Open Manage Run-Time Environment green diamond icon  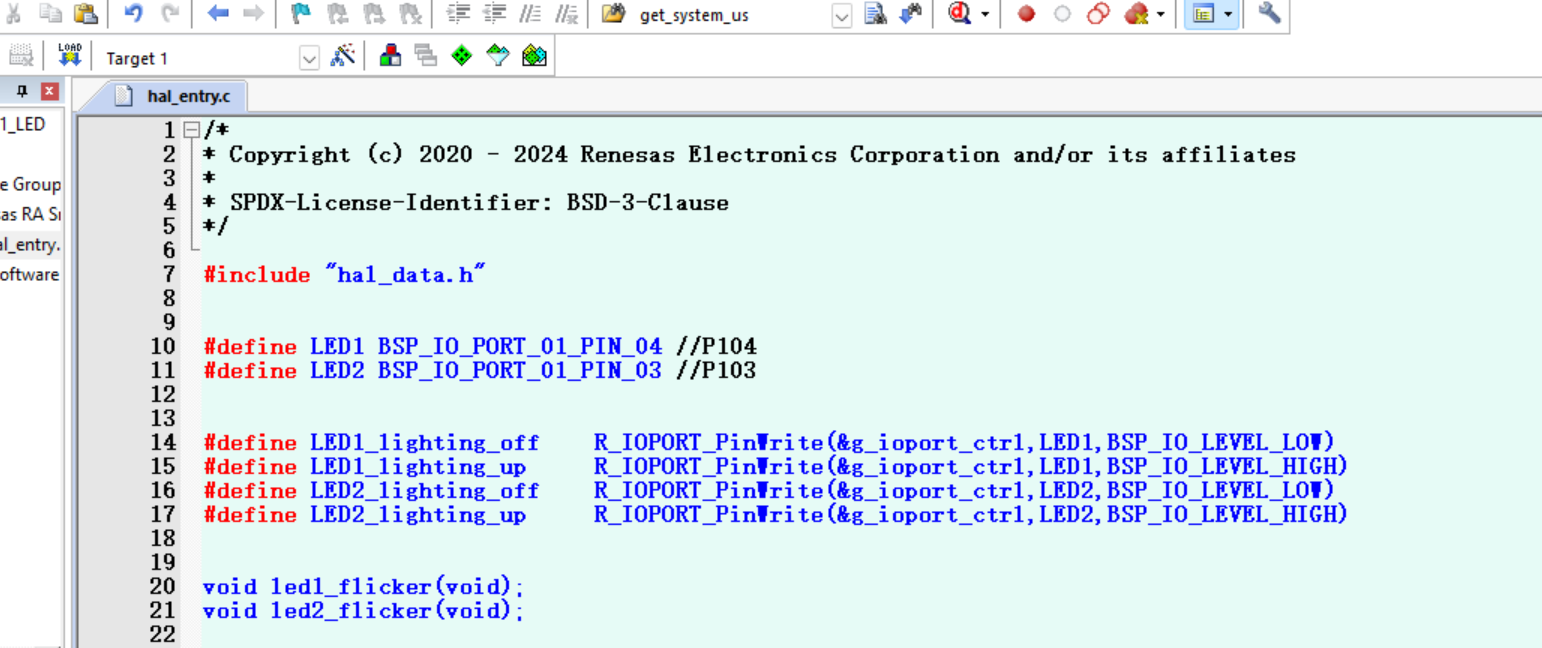[461, 56]
